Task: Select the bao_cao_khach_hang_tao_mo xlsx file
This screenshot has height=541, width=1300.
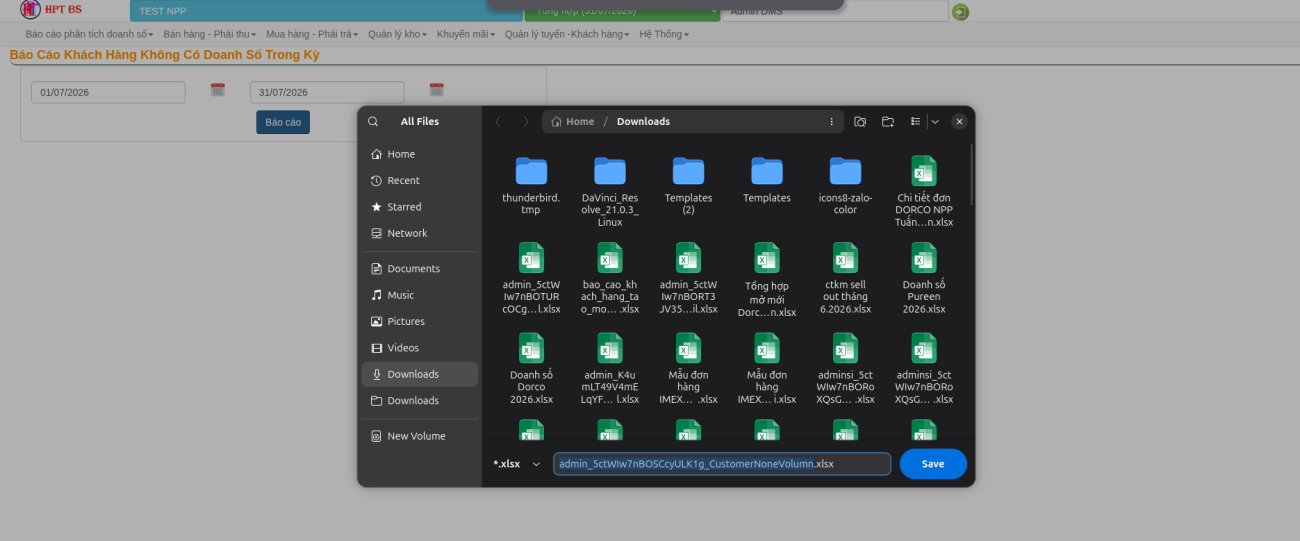Action: click(x=610, y=278)
